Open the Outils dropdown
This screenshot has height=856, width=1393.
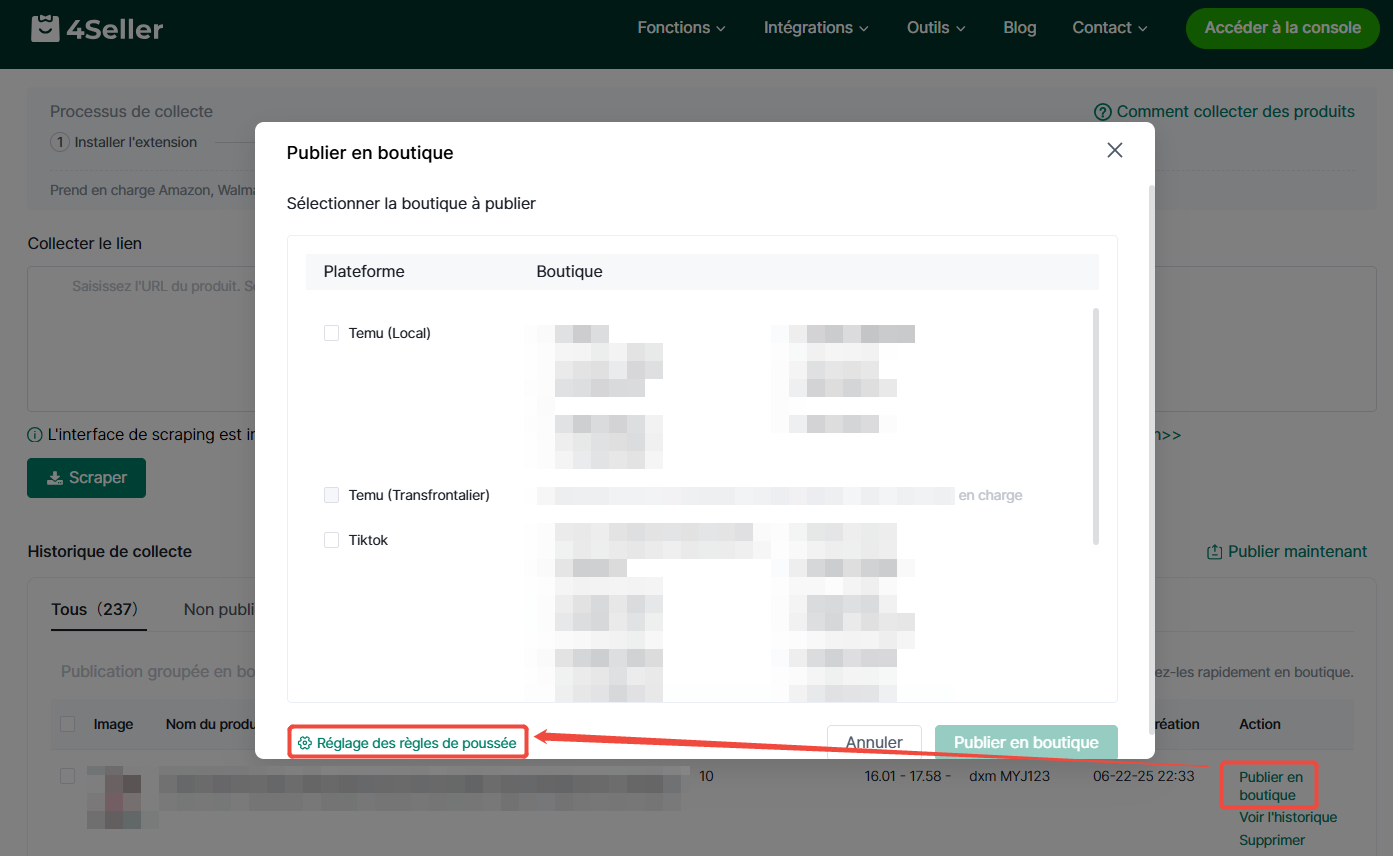point(936,28)
